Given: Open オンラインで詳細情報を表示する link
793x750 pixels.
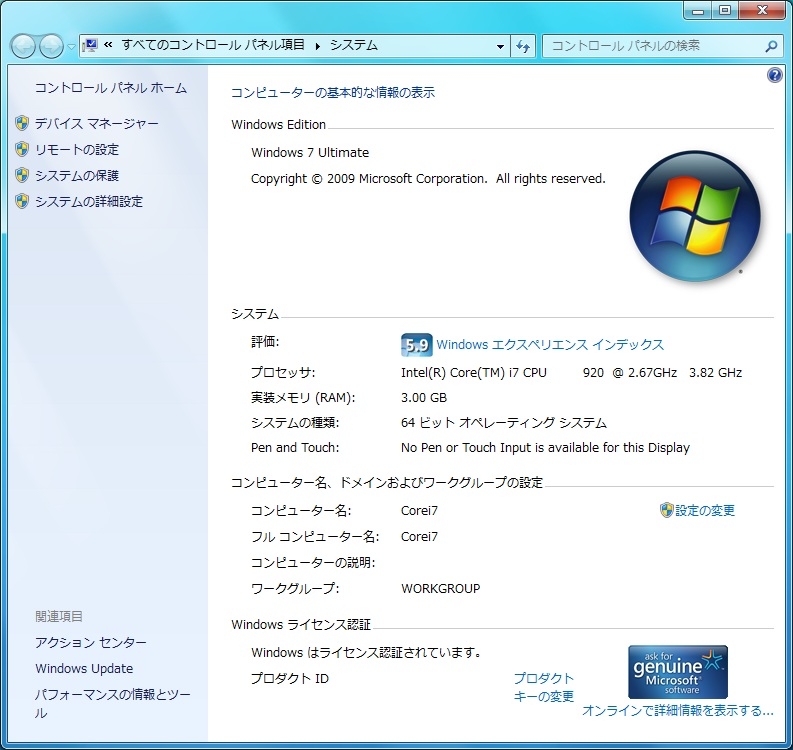Looking at the screenshot, I should 678,711.
